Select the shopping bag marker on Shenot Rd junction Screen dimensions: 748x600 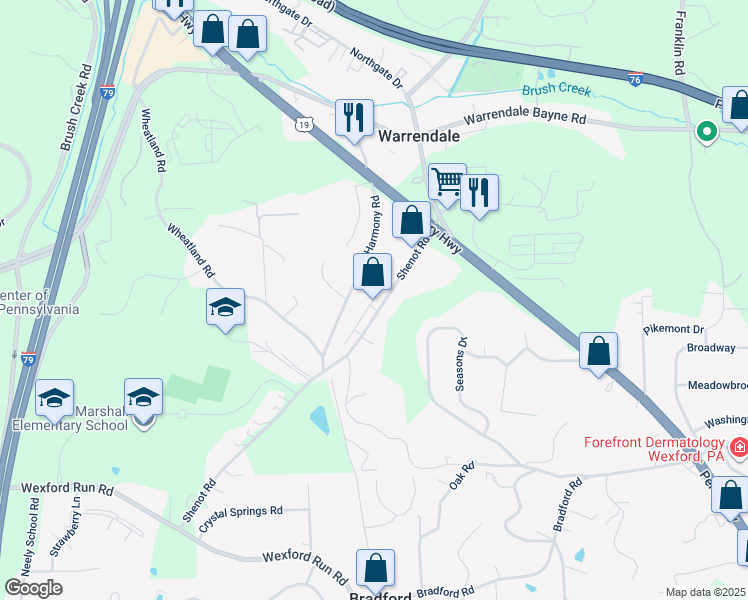tap(412, 220)
